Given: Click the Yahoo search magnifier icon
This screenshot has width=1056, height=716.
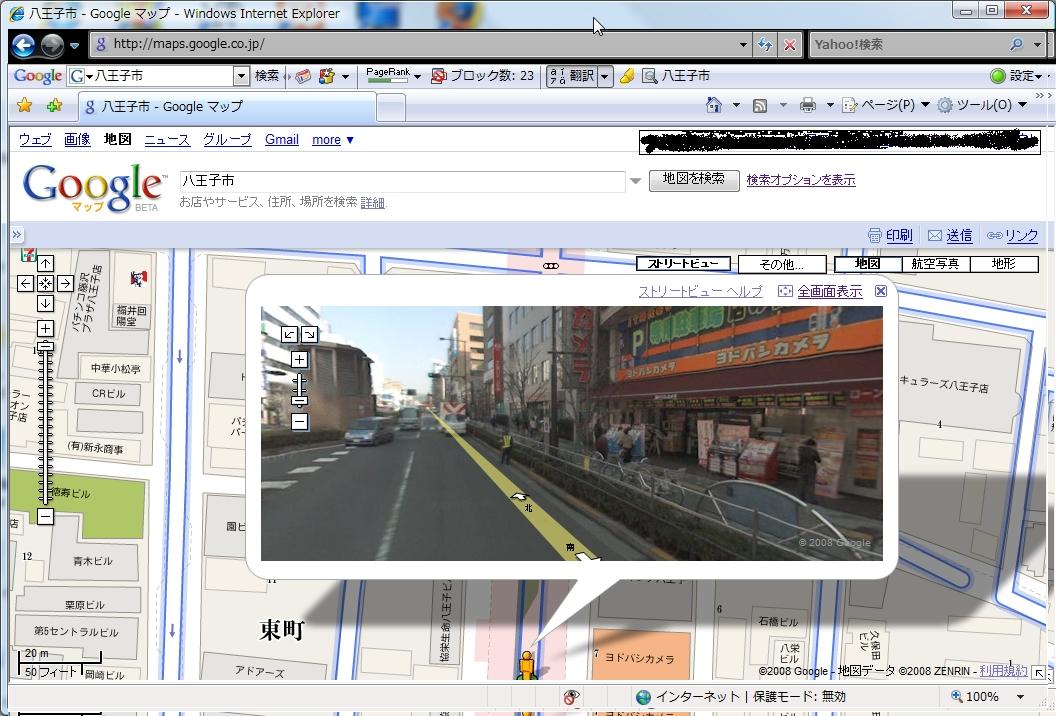Looking at the screenshot, I should 1016,44.
